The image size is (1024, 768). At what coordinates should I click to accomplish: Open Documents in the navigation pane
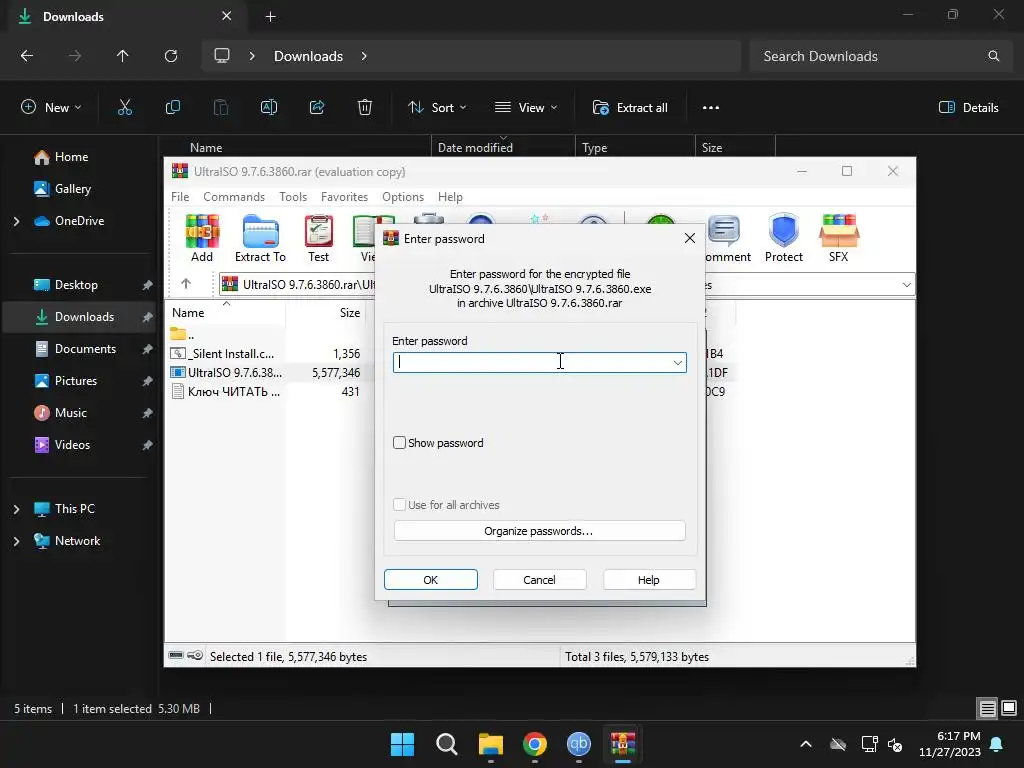tap(85, 349)
